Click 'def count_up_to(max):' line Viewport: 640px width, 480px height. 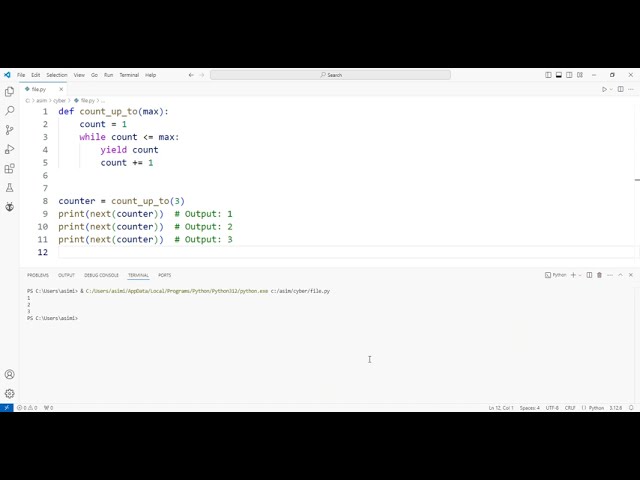pos(113,111)
